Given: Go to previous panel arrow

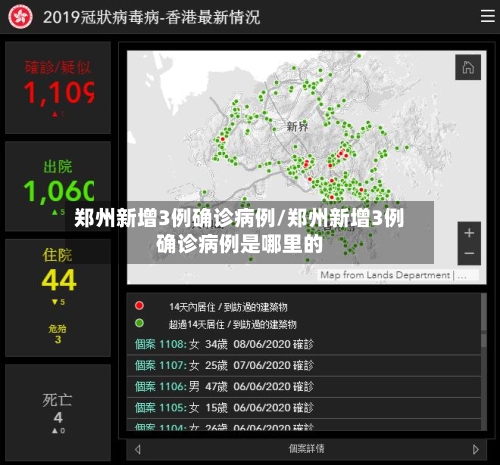Looking at the screenshot, I should click(x=138, y=449).
